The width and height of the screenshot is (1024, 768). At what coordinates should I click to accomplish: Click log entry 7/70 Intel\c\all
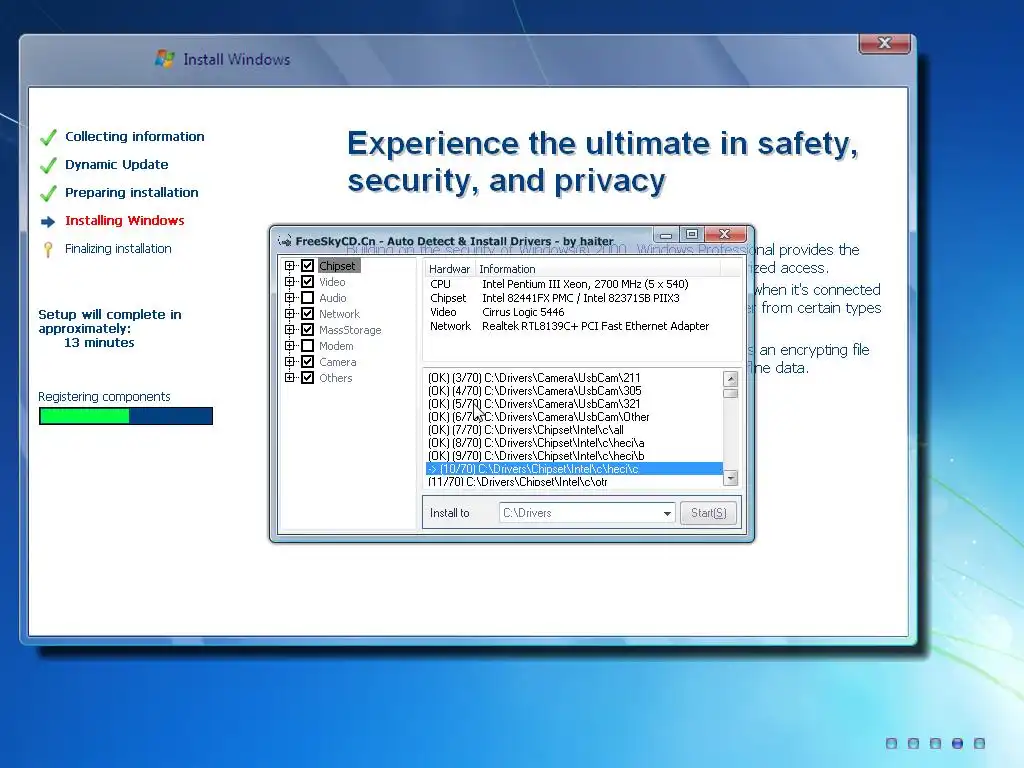pos(574,430)
